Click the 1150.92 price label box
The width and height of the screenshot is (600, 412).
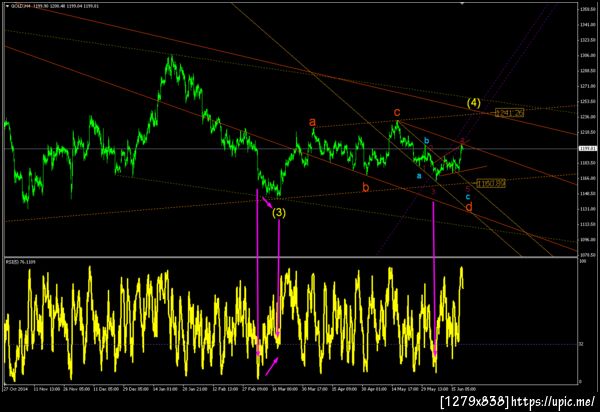click(491, 184)
